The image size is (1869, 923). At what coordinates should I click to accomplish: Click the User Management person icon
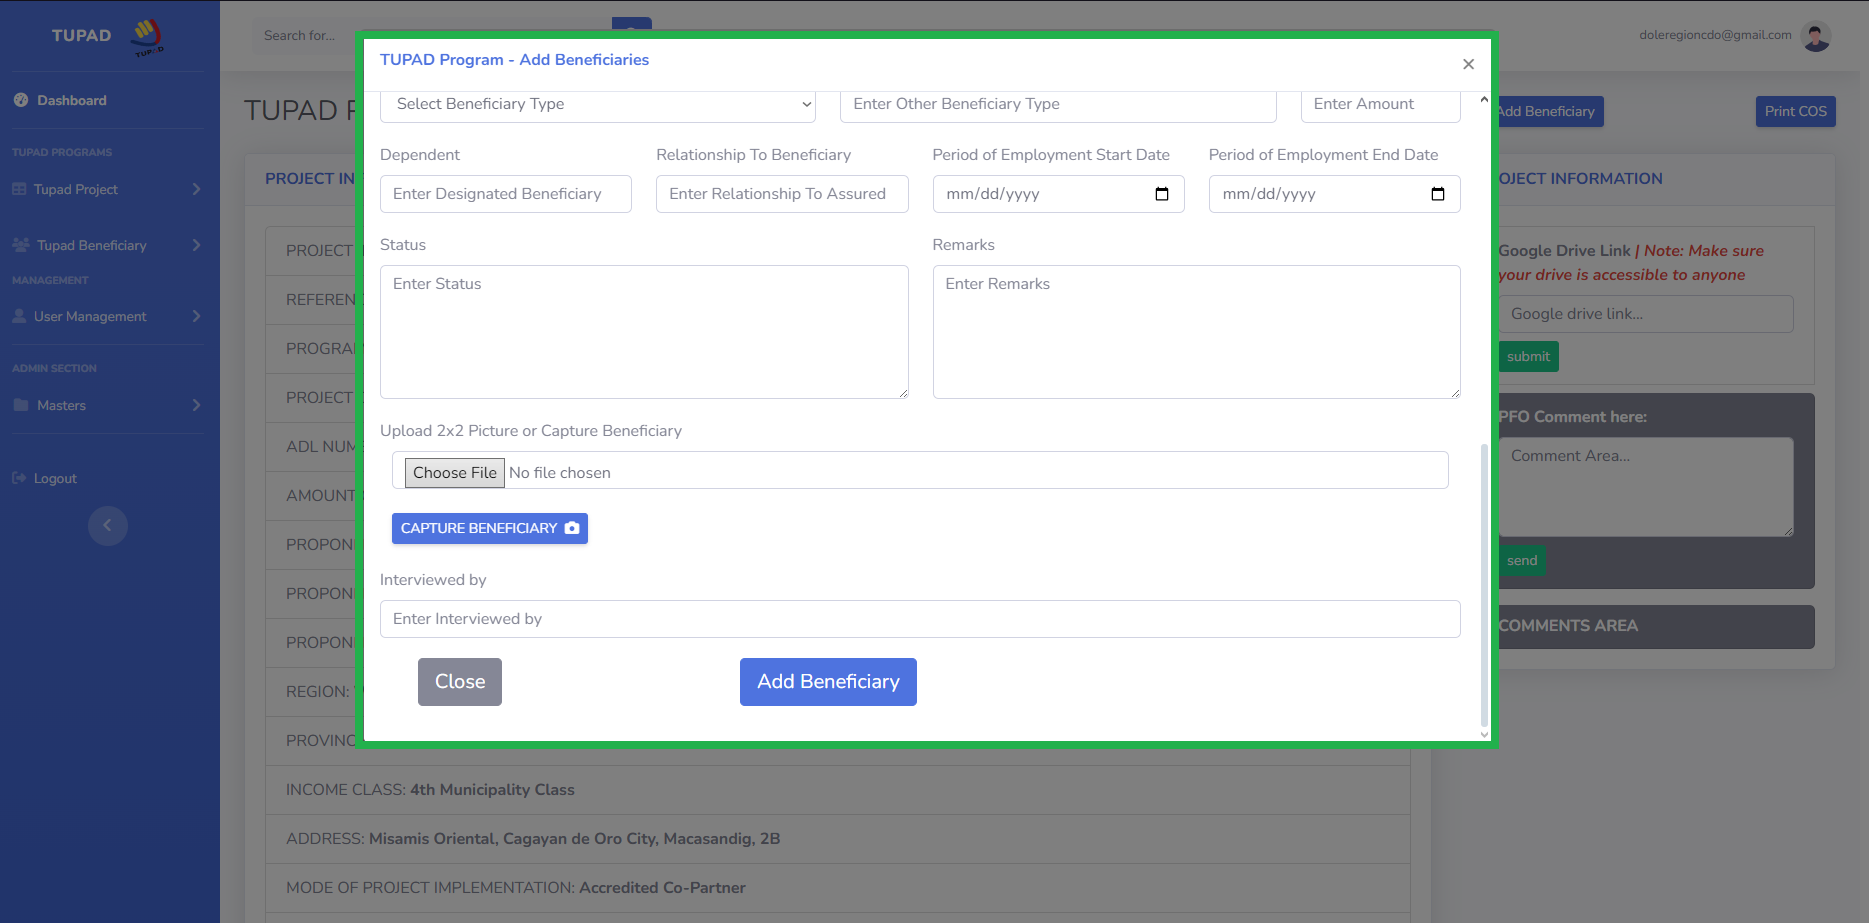(19, 316)
